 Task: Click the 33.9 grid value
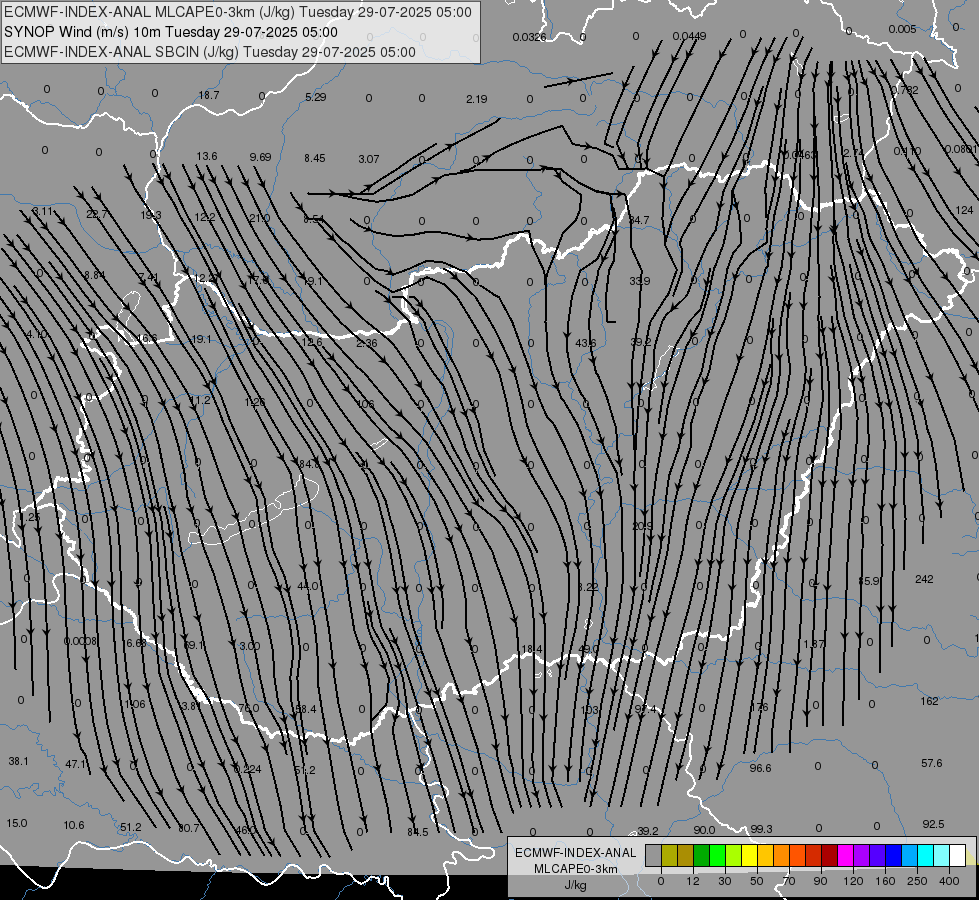(639, 281)
